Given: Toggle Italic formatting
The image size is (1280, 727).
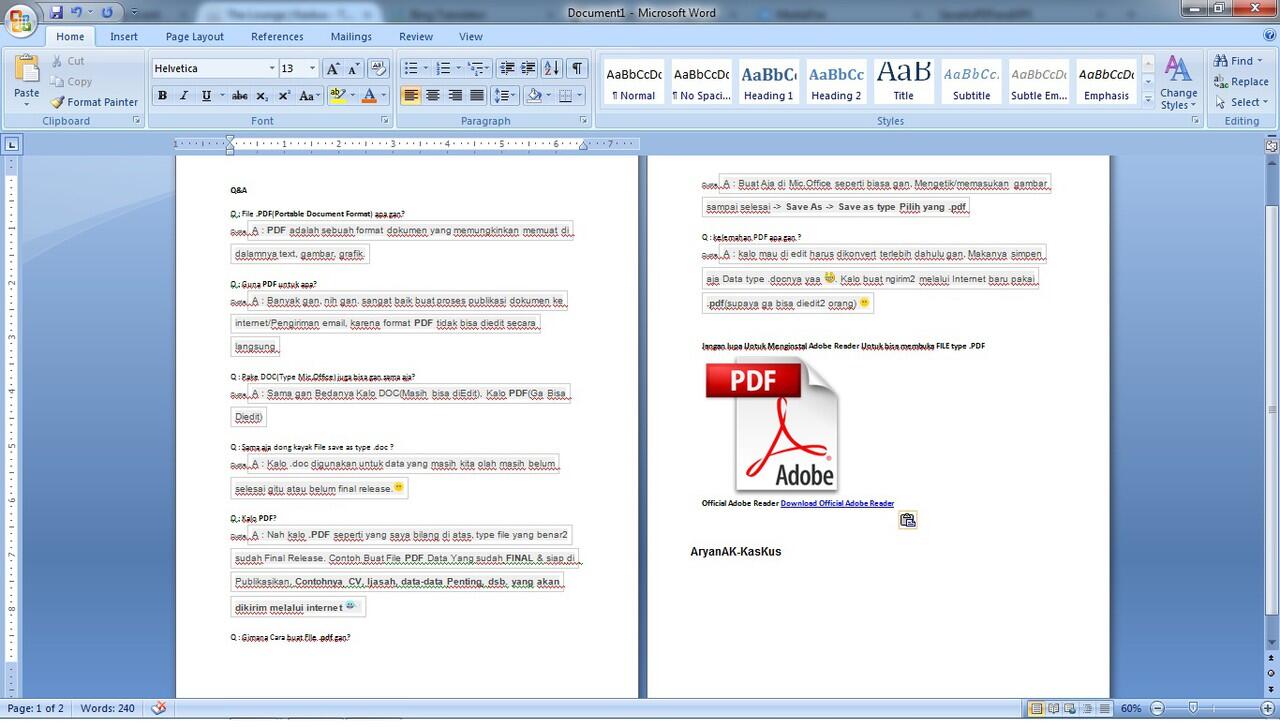Looking at the screenshot, I should click(x=184, y=96).
